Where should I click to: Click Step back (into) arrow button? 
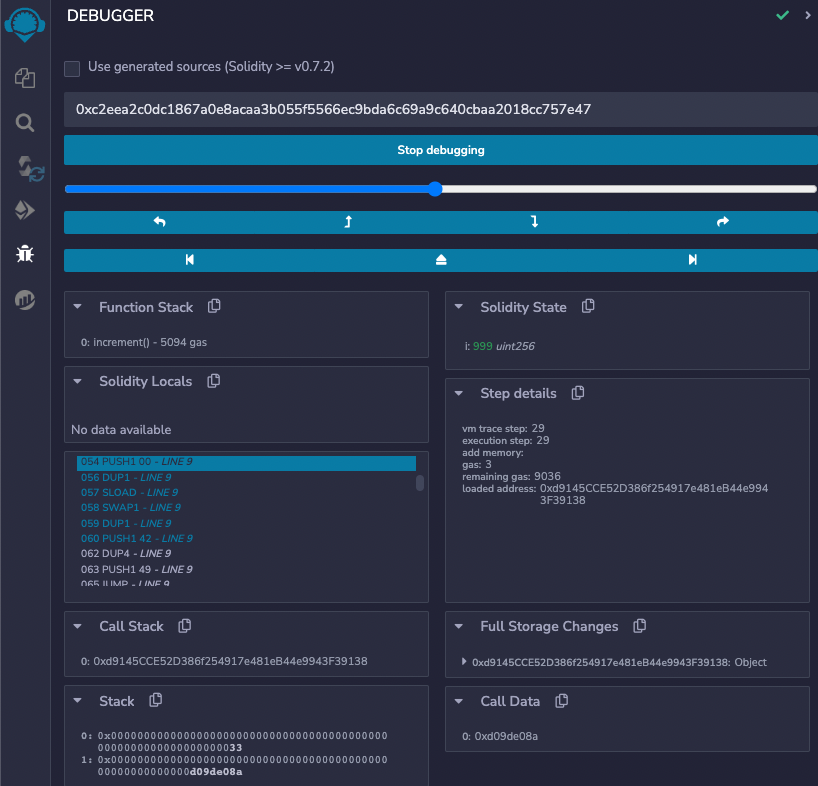[348, 222]
